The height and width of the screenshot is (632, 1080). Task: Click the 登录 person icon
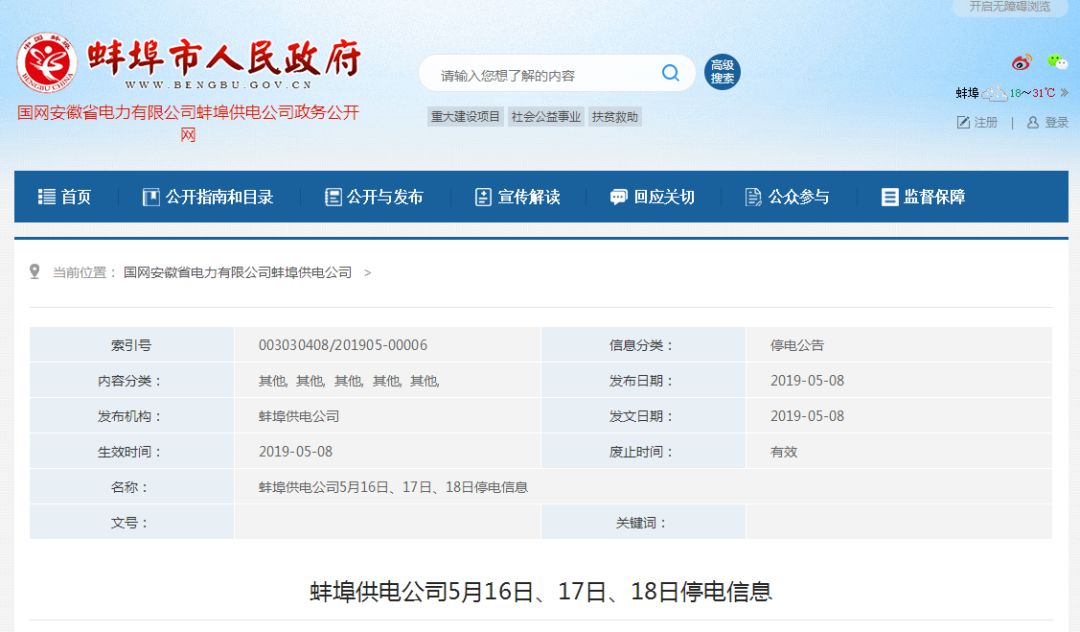(x=1033, y=122)
